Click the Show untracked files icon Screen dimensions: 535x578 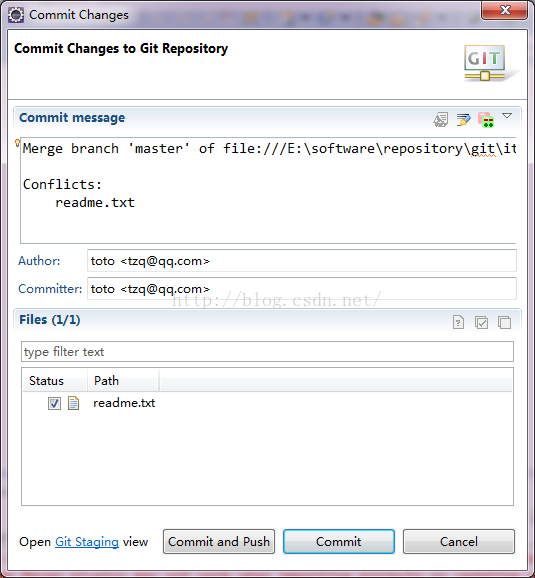click(458, 322)
